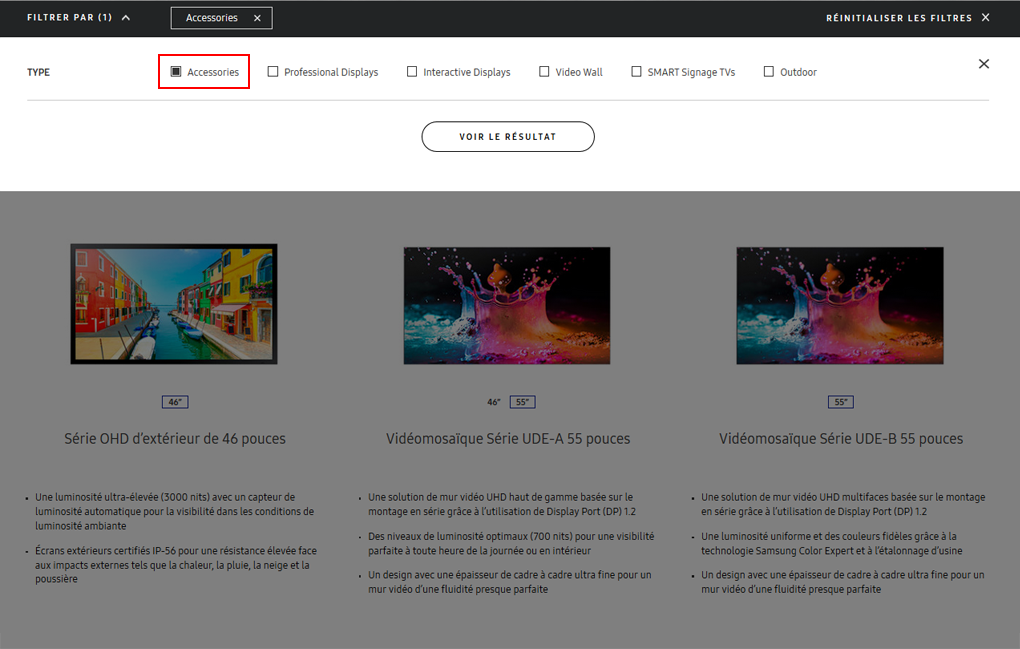Viewport: 1020px width, 649px height.
Task: Open Vidéomosaïque Série UDE-B 55 pouces title
Action: [841, 439]
